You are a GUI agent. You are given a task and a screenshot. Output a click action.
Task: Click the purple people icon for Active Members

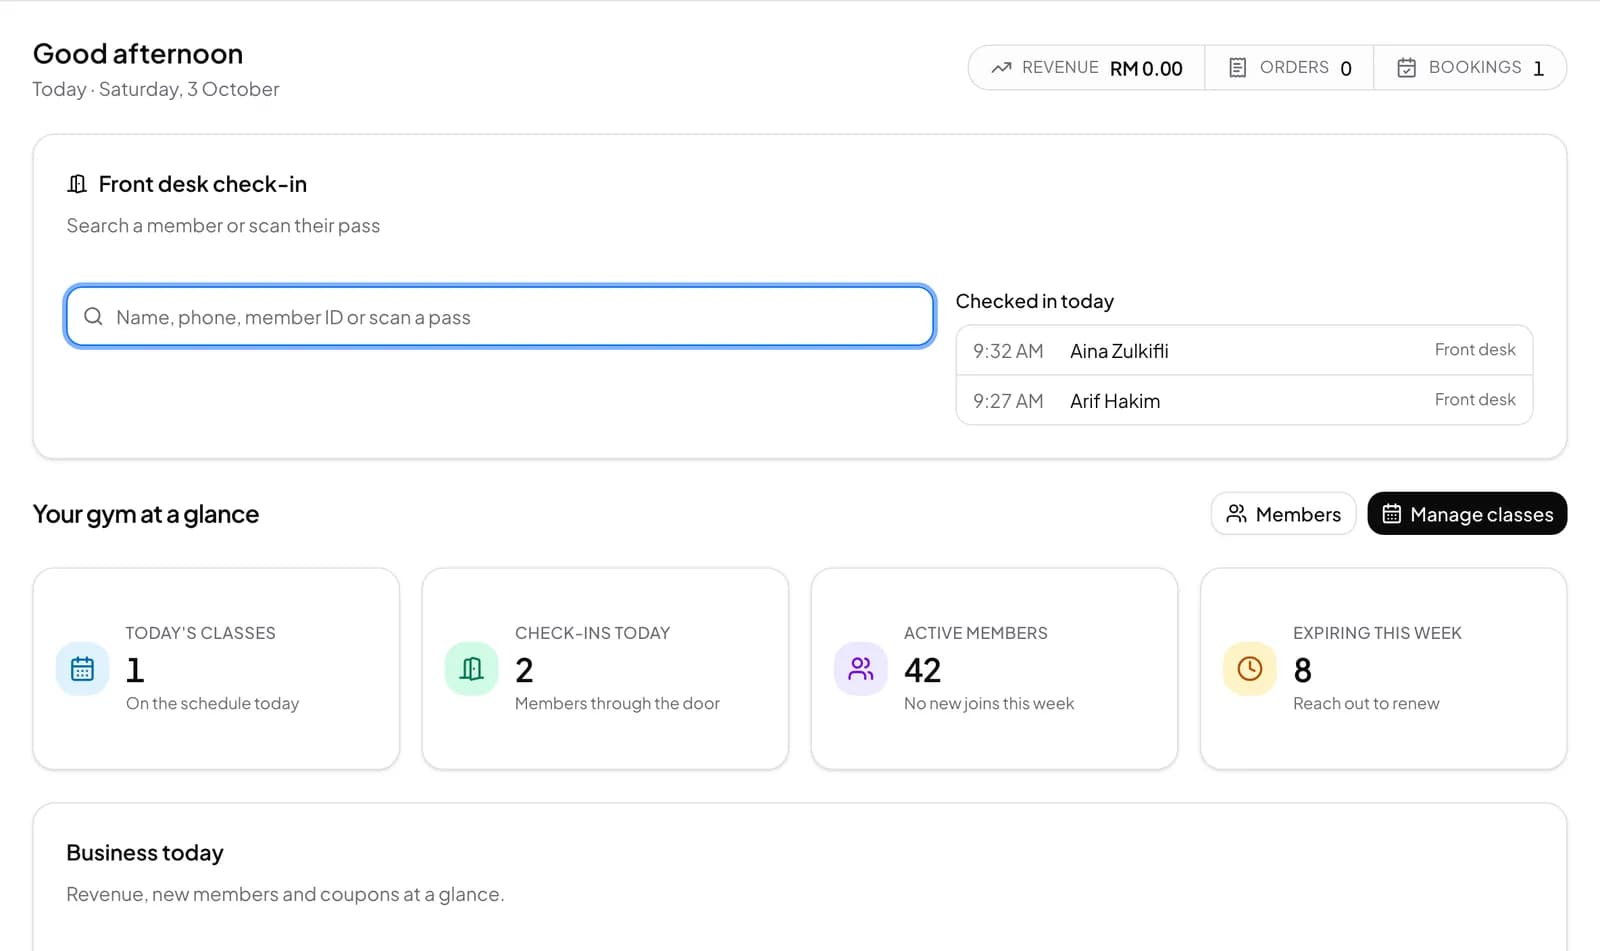[860, 668]
